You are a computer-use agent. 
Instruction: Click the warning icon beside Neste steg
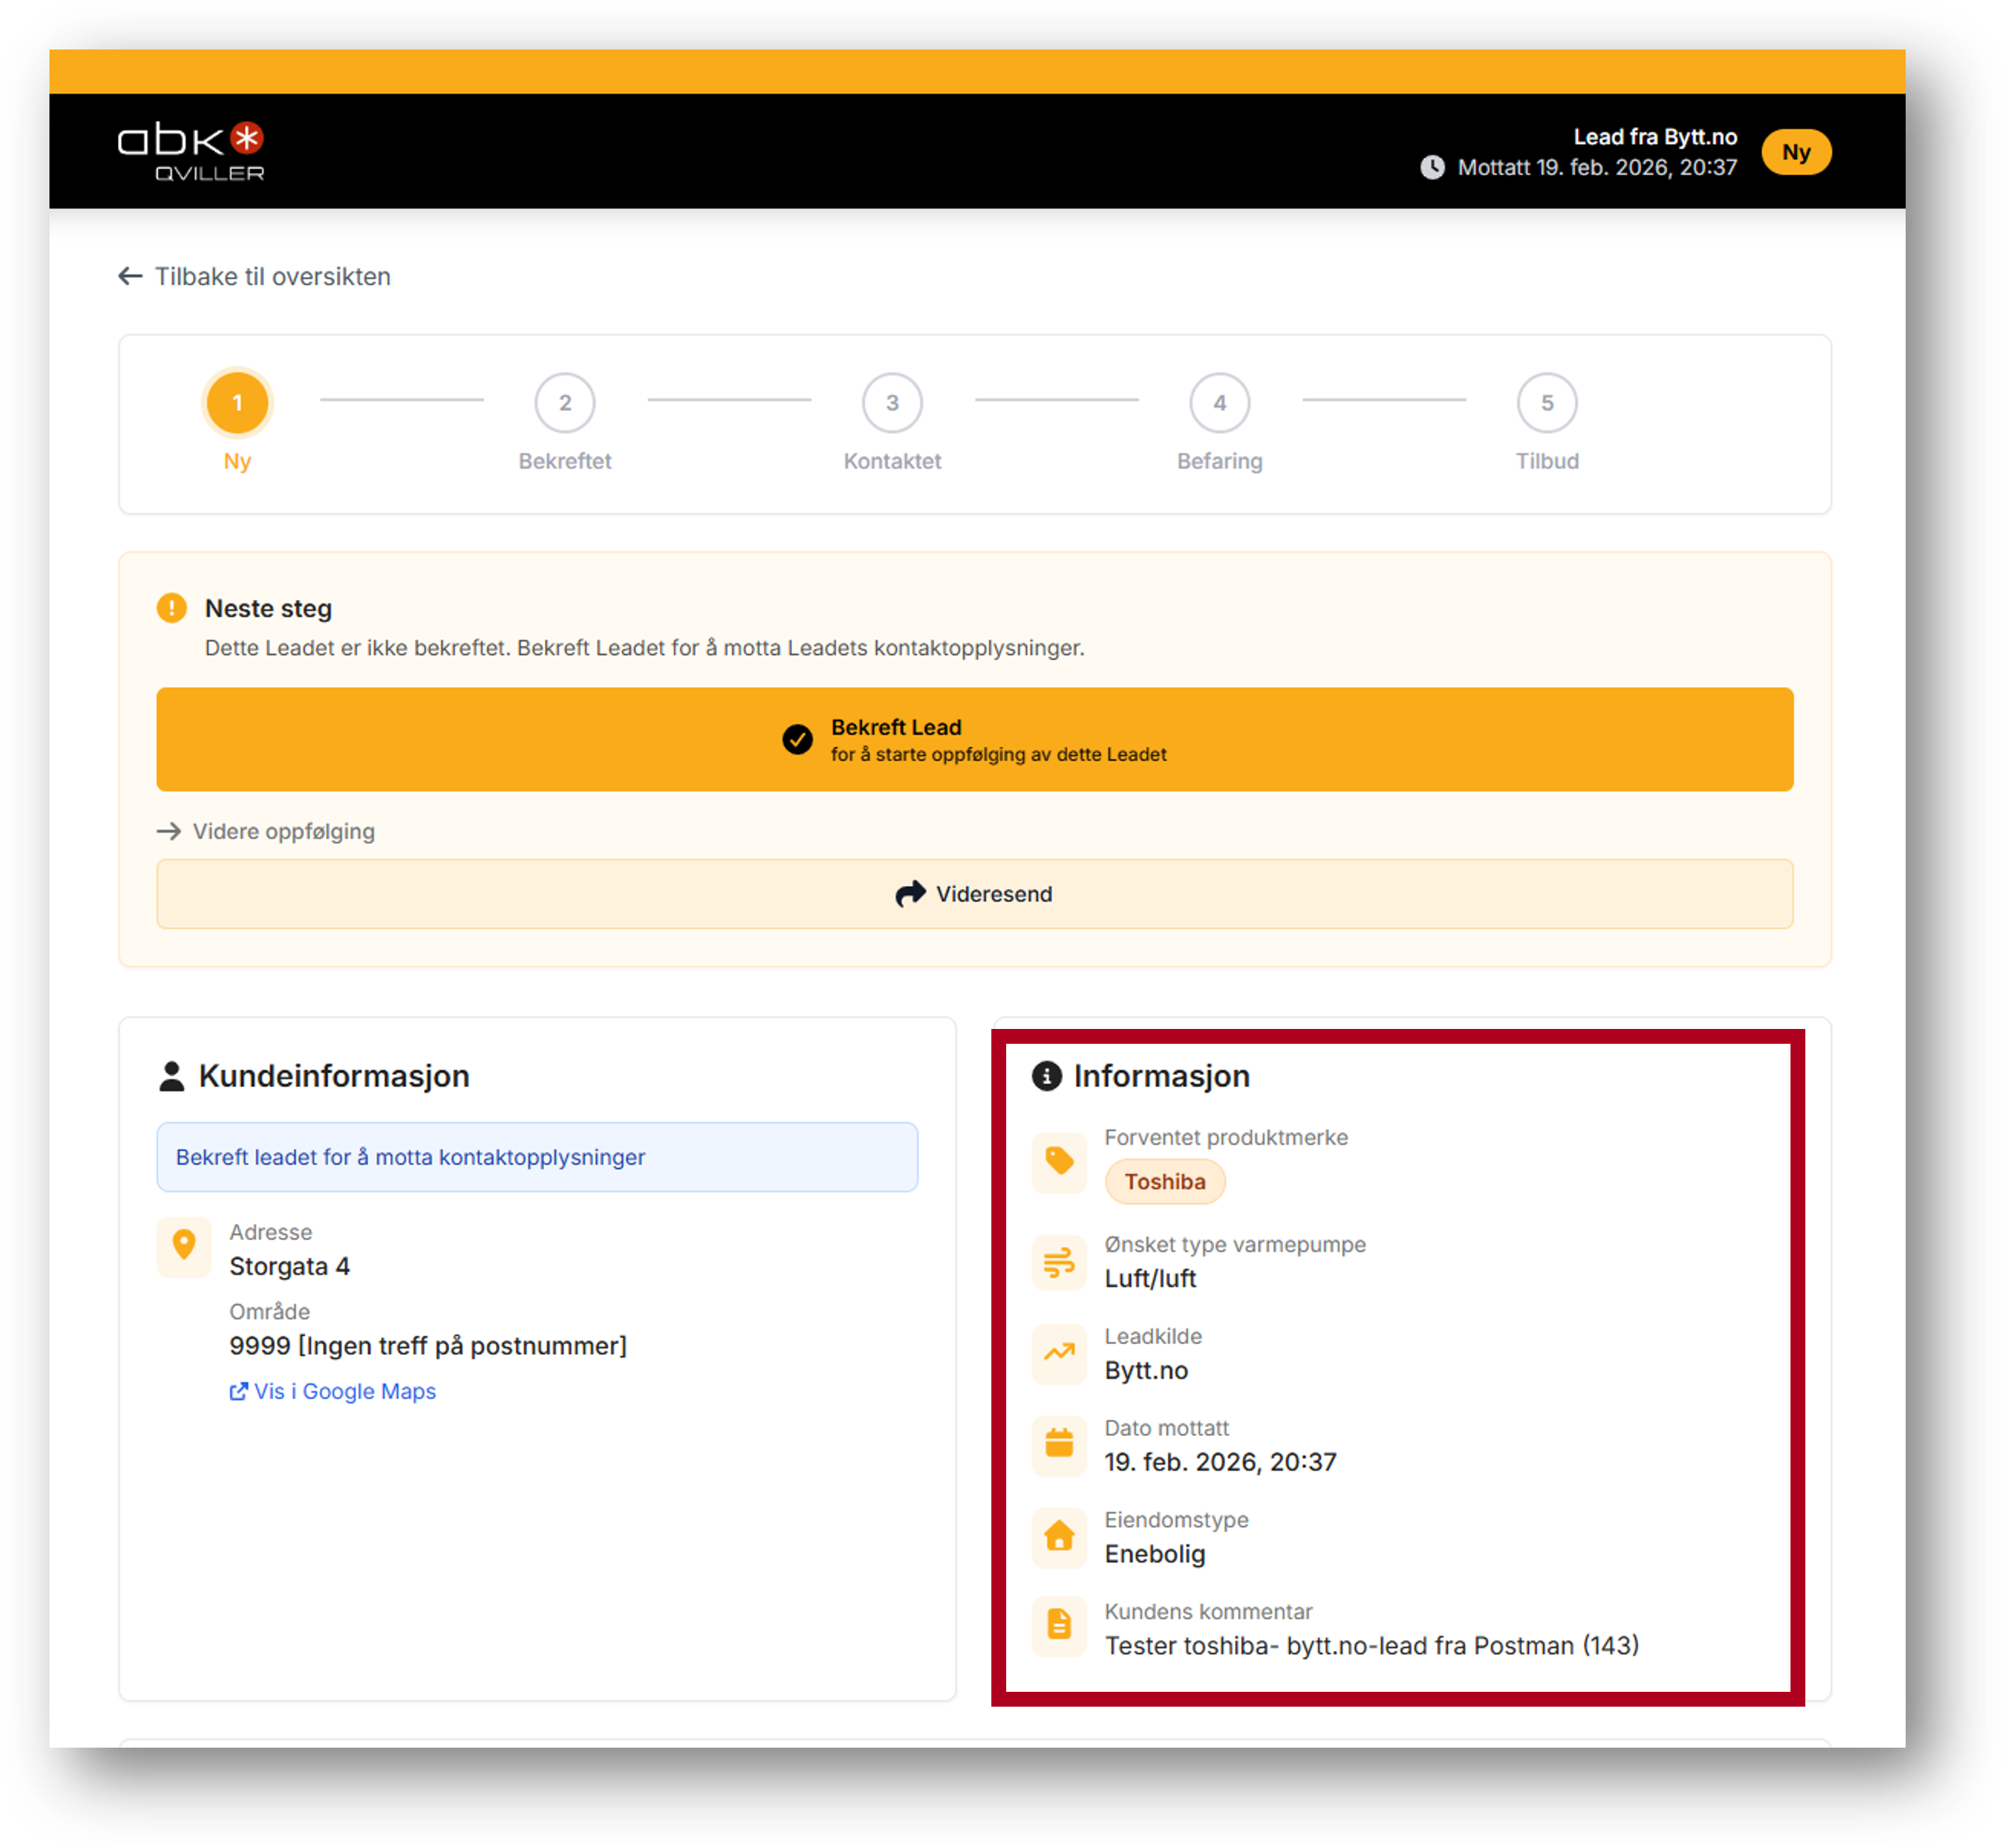[x=172, y=608]
